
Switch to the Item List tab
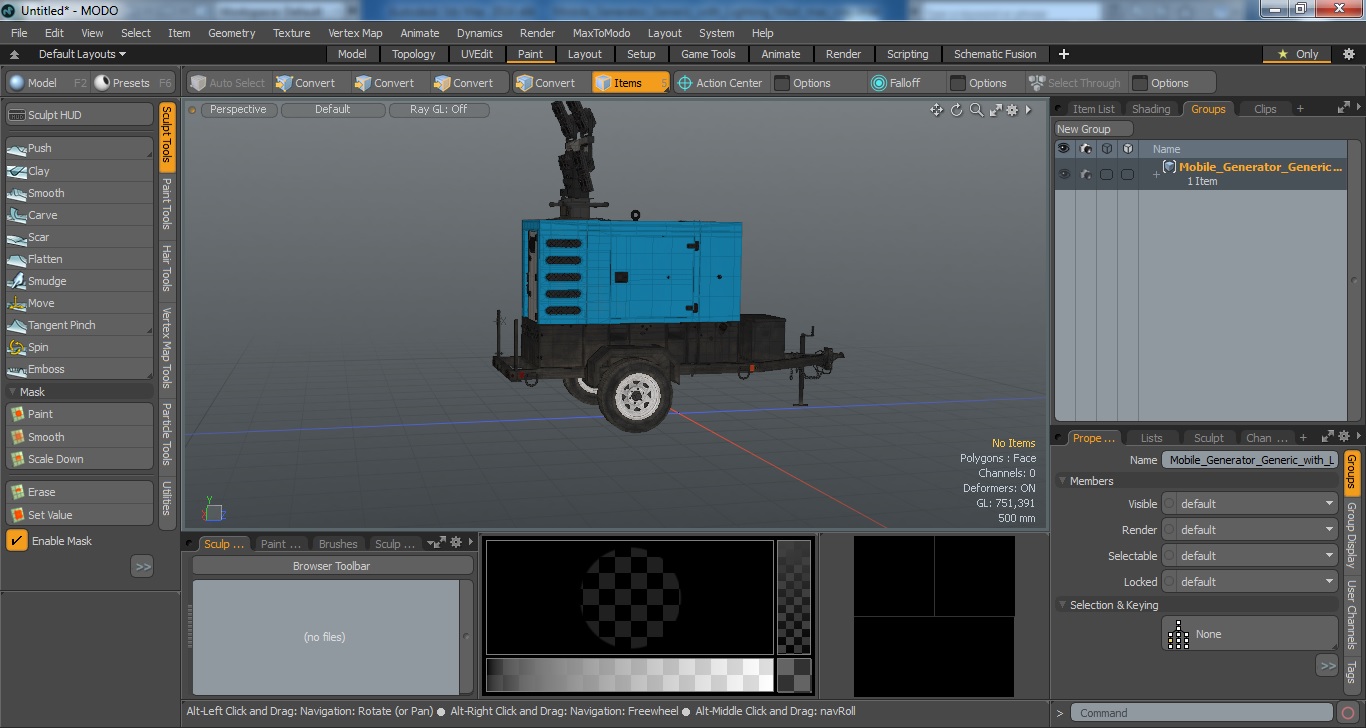(x=1093, y=109)
